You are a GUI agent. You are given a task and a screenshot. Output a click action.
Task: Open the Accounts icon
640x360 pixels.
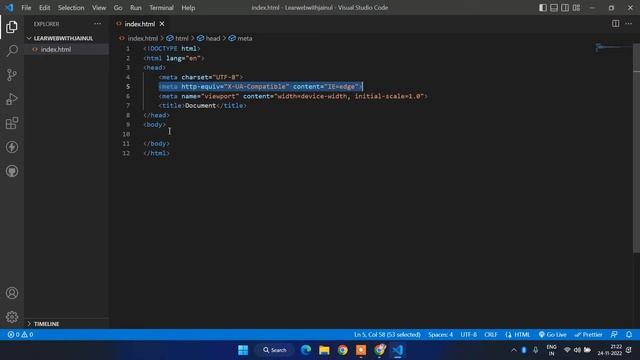tap(12, 293)
